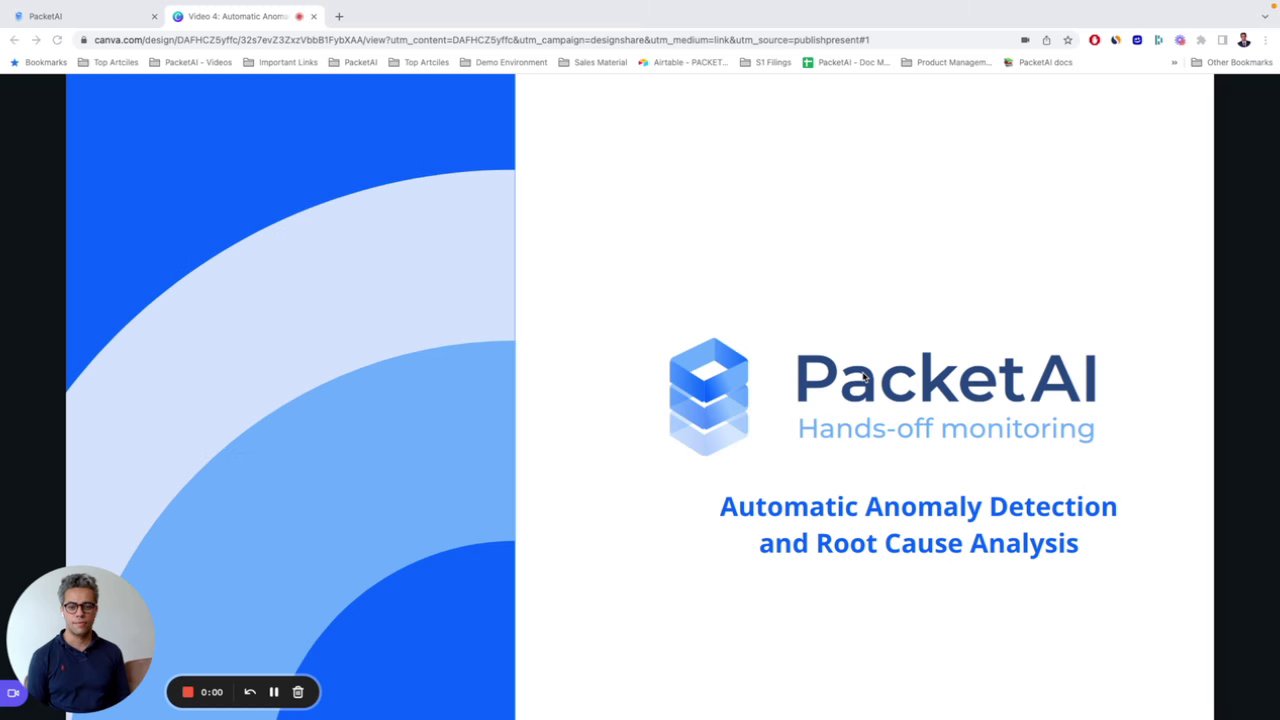
Task: Open the PacketAI - Videos bookmark folder
Action: 190,62
